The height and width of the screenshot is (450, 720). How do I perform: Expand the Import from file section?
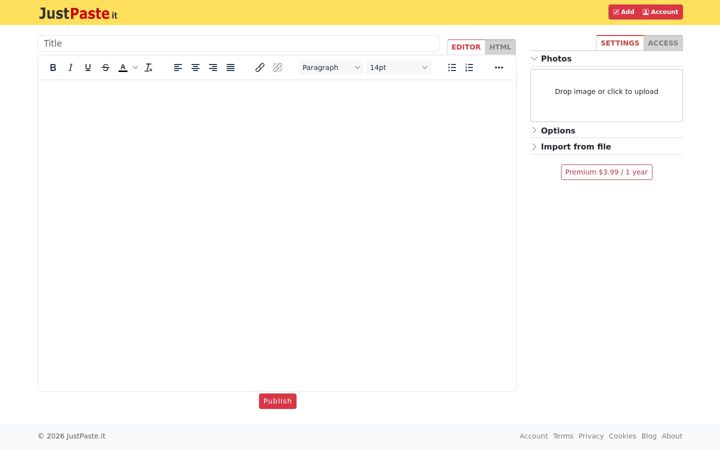click(x=606, y=147)
